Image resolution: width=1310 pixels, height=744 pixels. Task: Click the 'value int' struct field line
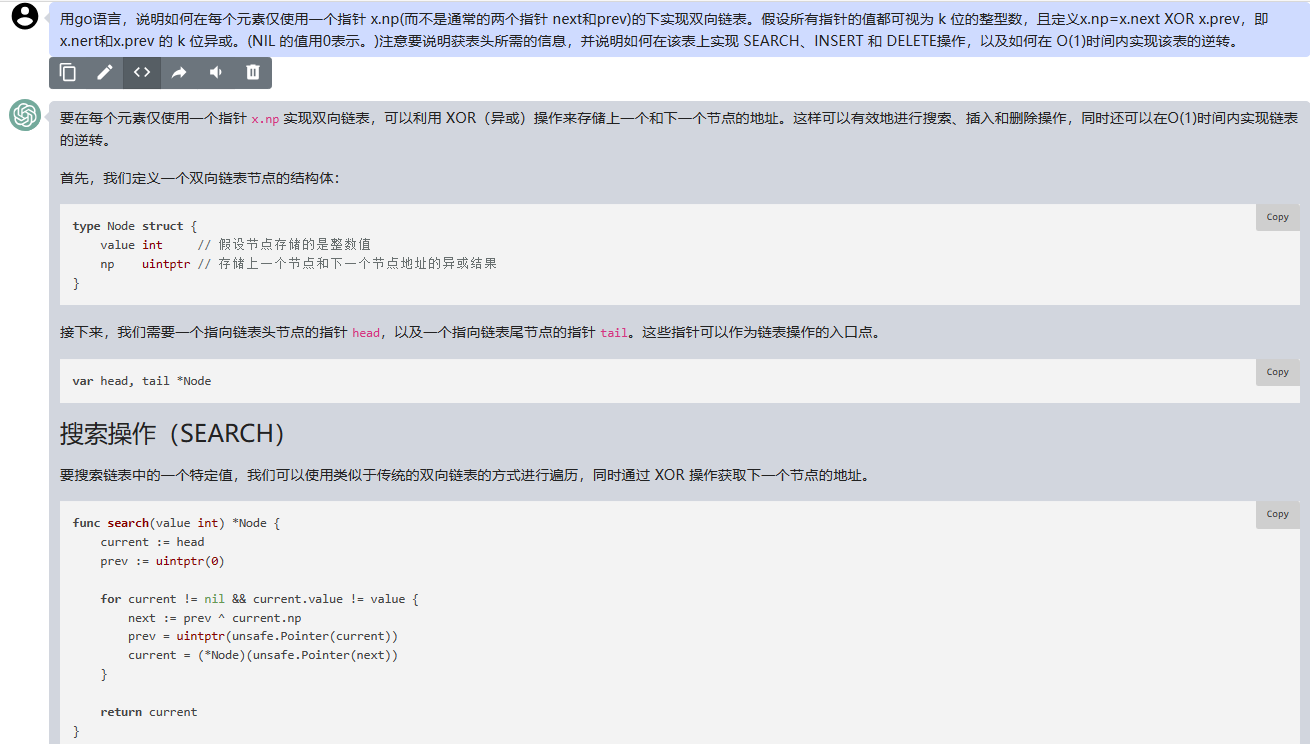(x=235, y=245)
